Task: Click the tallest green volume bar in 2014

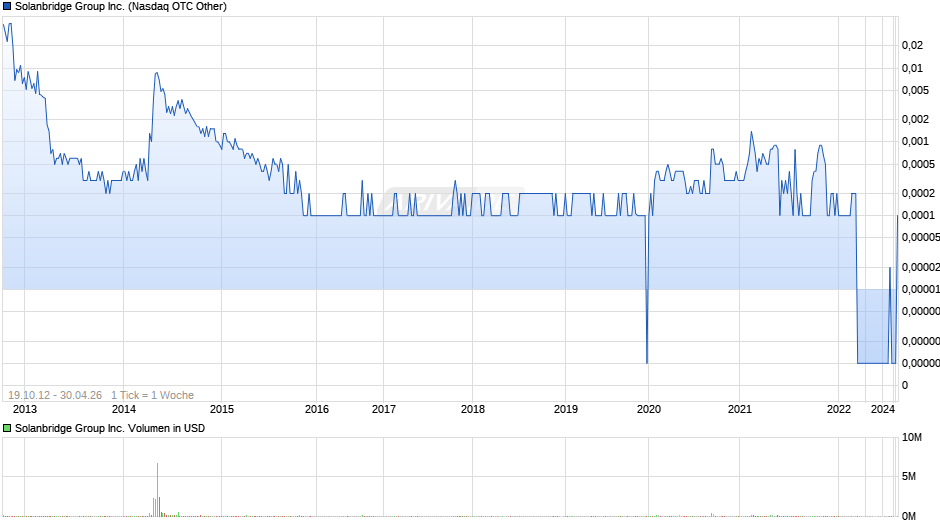Action: [x=157, y=489]
